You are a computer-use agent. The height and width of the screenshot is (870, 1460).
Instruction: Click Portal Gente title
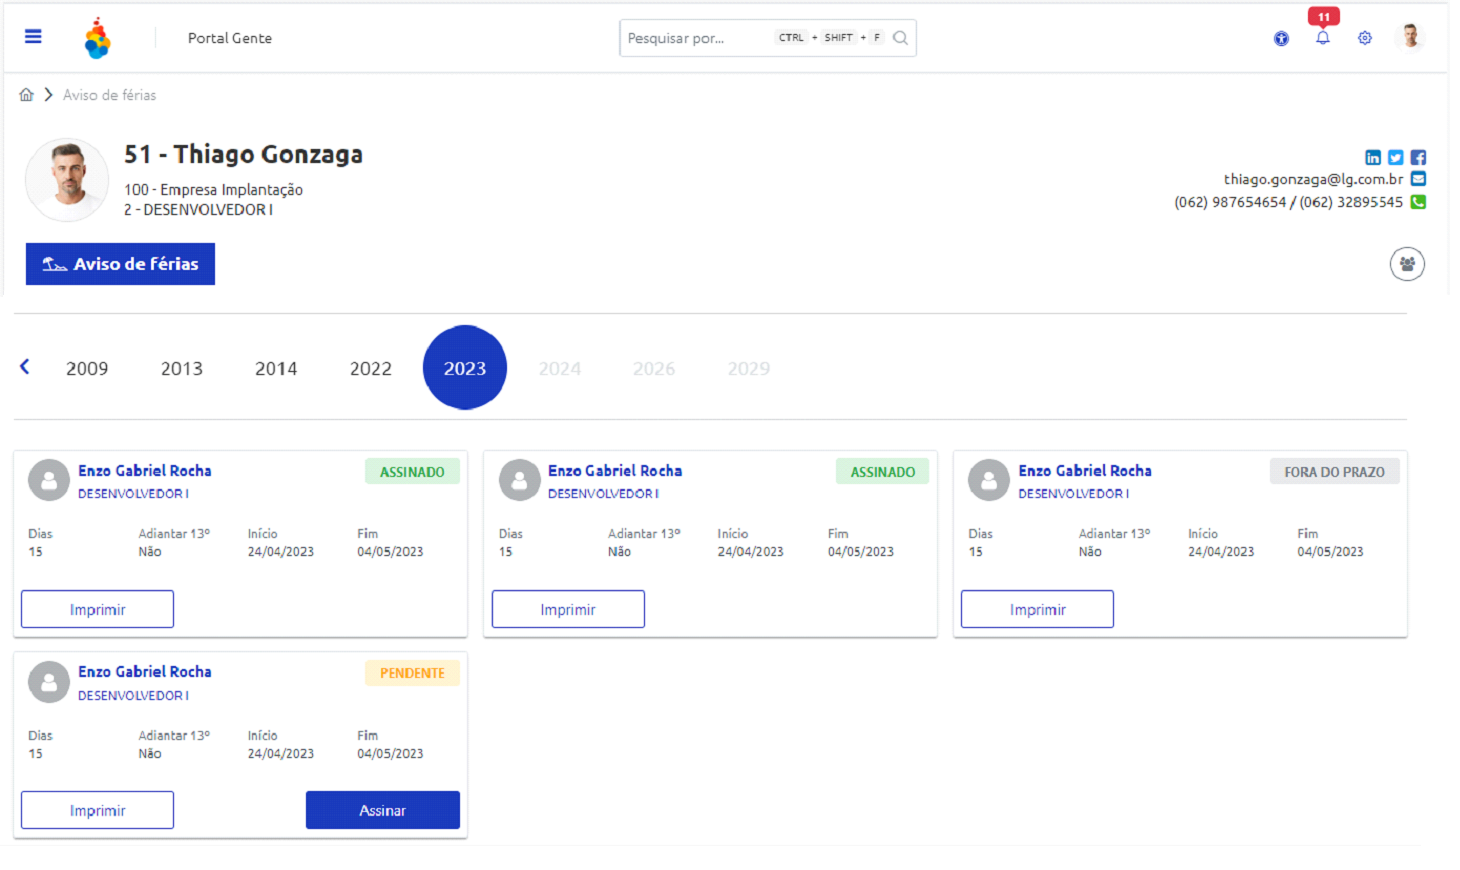230,38
